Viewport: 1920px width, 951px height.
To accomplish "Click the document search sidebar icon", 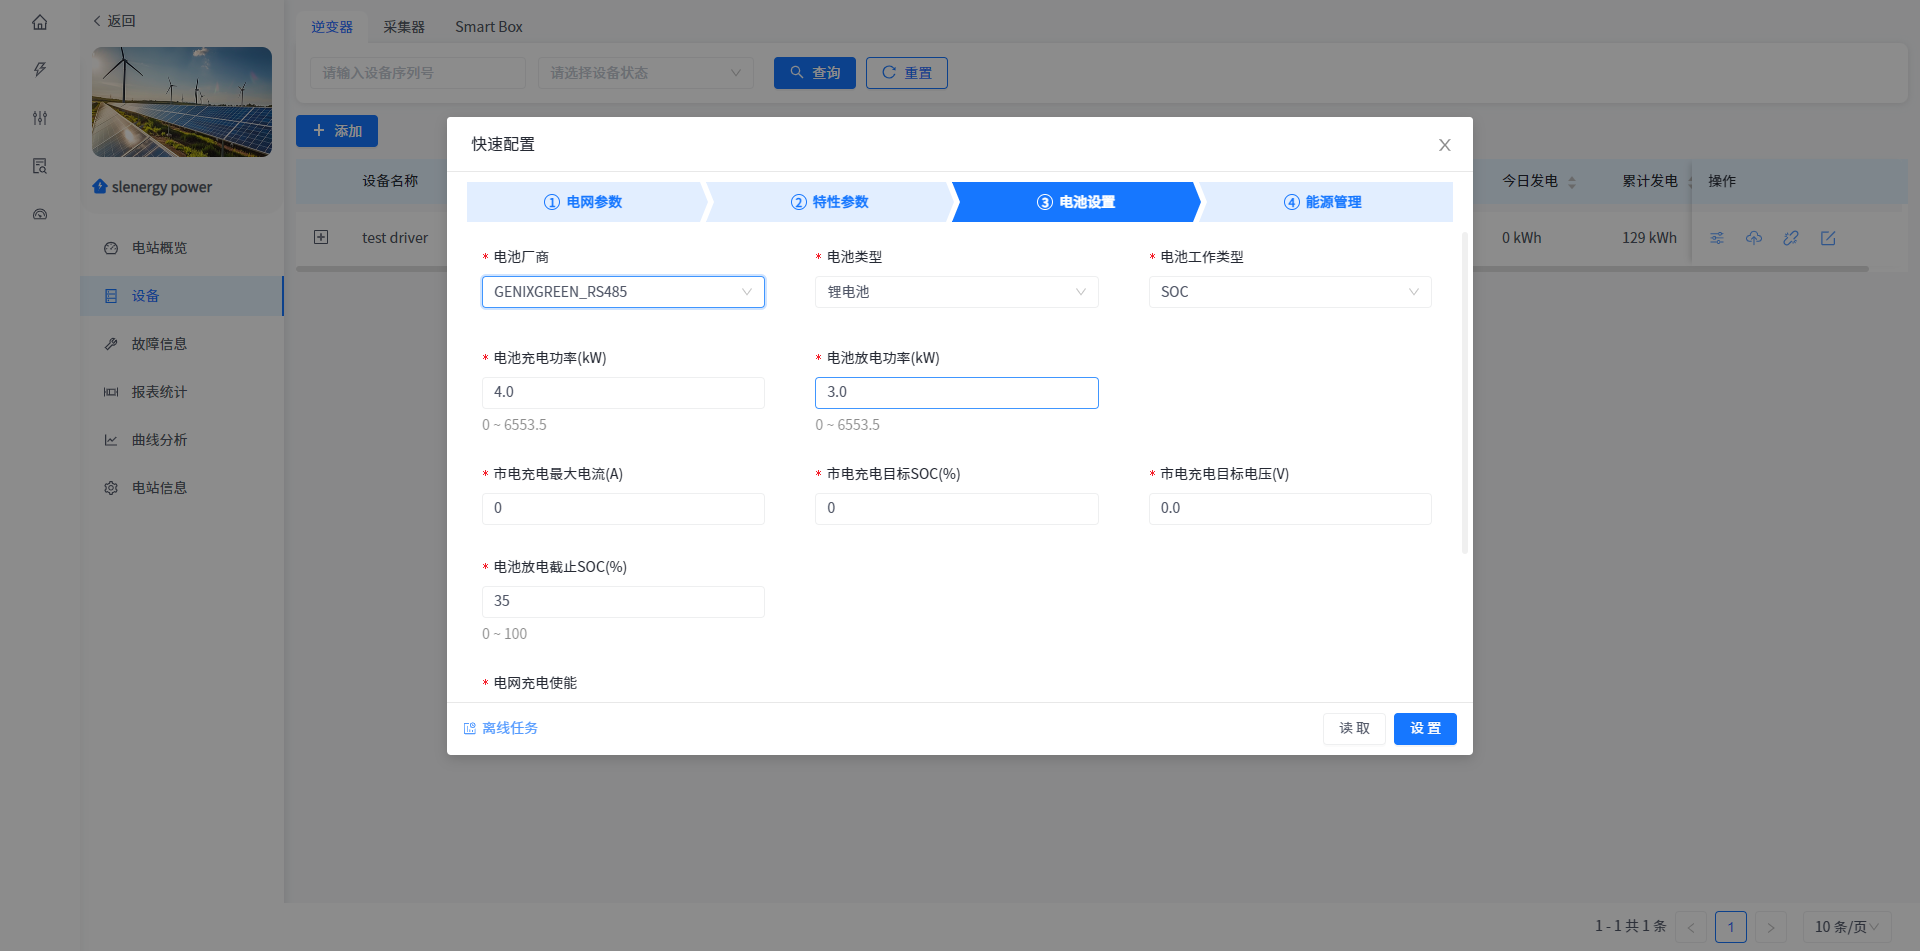I will 40,166.
